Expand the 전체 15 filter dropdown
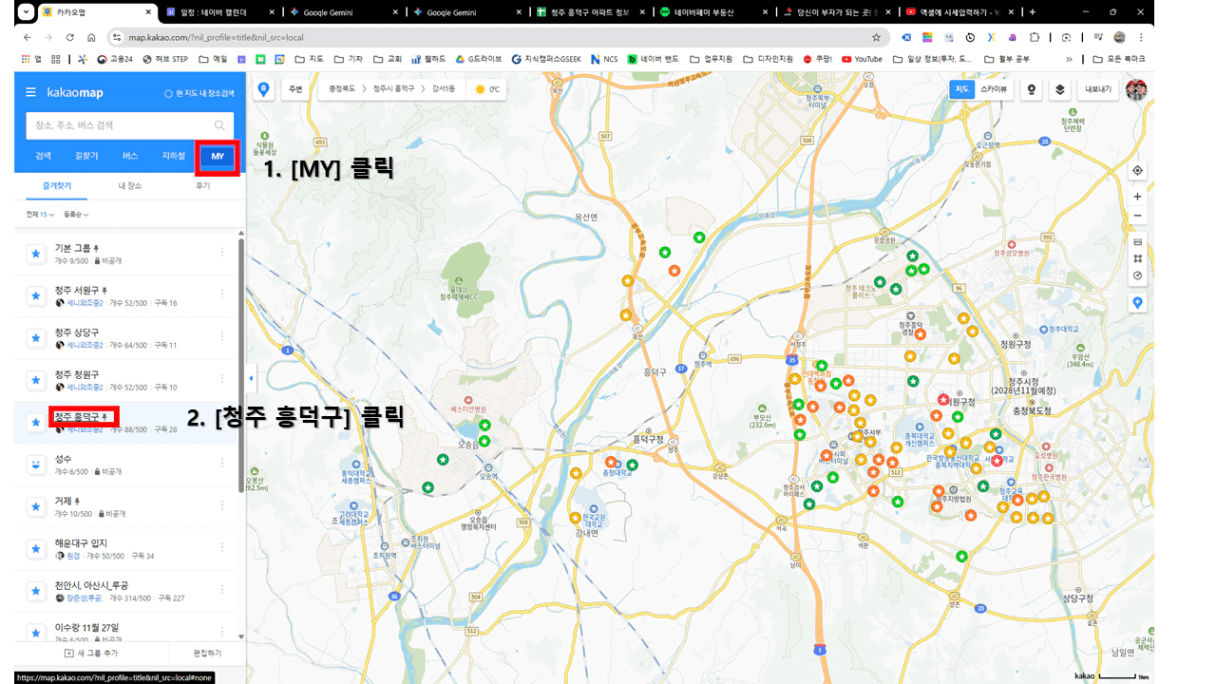The width and height of the screenshot is (1216, 684). 40,215
